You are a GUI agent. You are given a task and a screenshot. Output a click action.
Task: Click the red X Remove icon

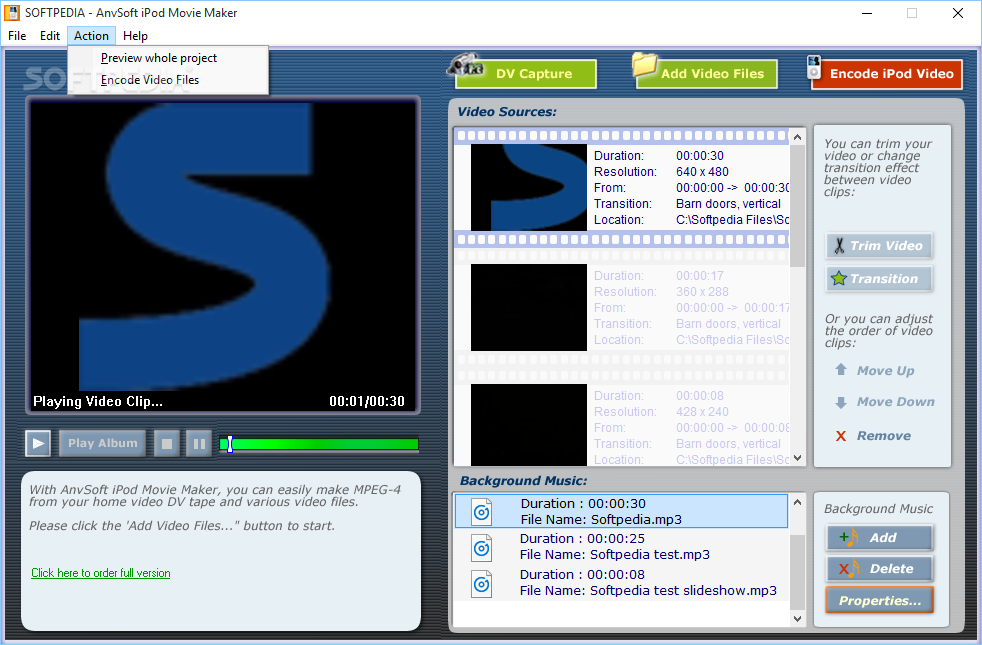pos(841,436)
